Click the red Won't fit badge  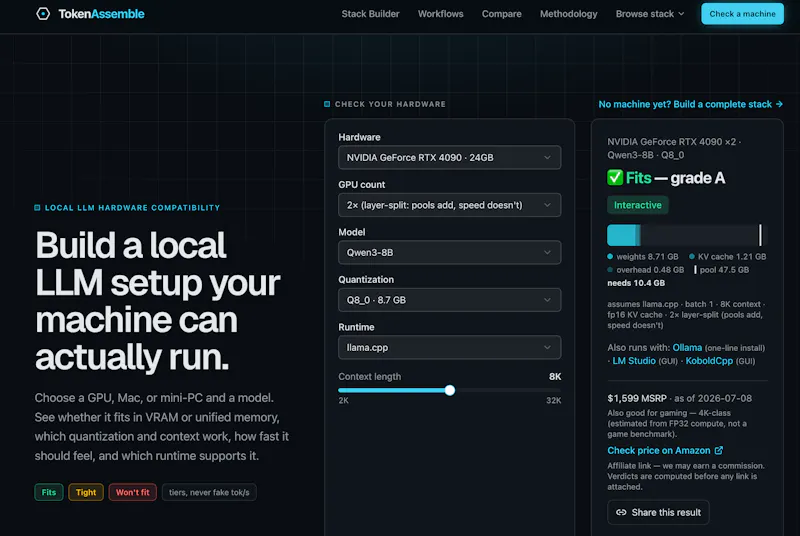133,492
